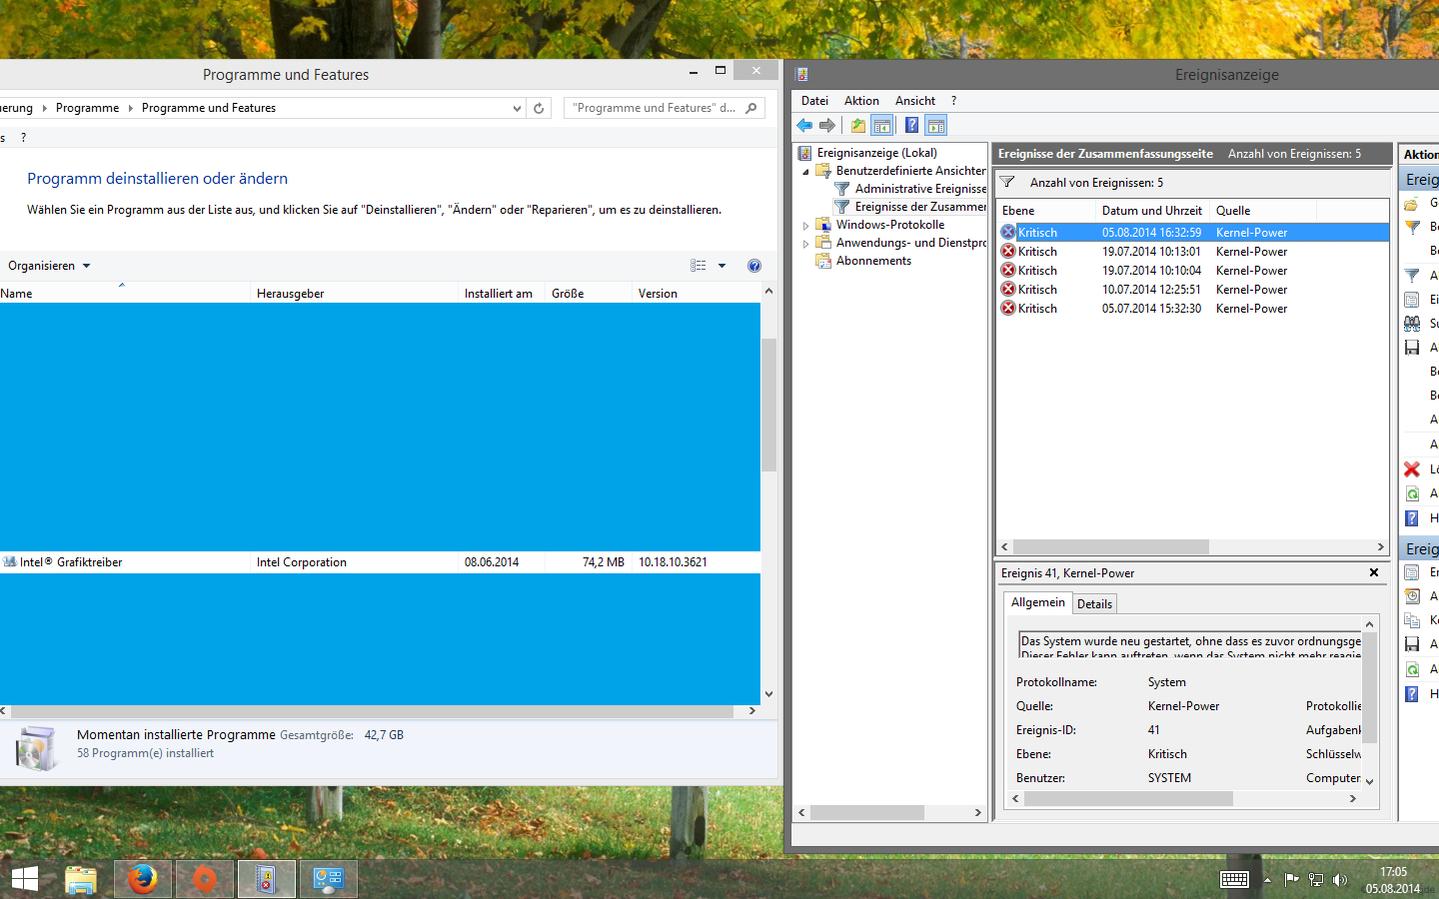Close the Ereignis 41 details pane
This screenshot has width=1439, height=899.
coord(1374,573)
